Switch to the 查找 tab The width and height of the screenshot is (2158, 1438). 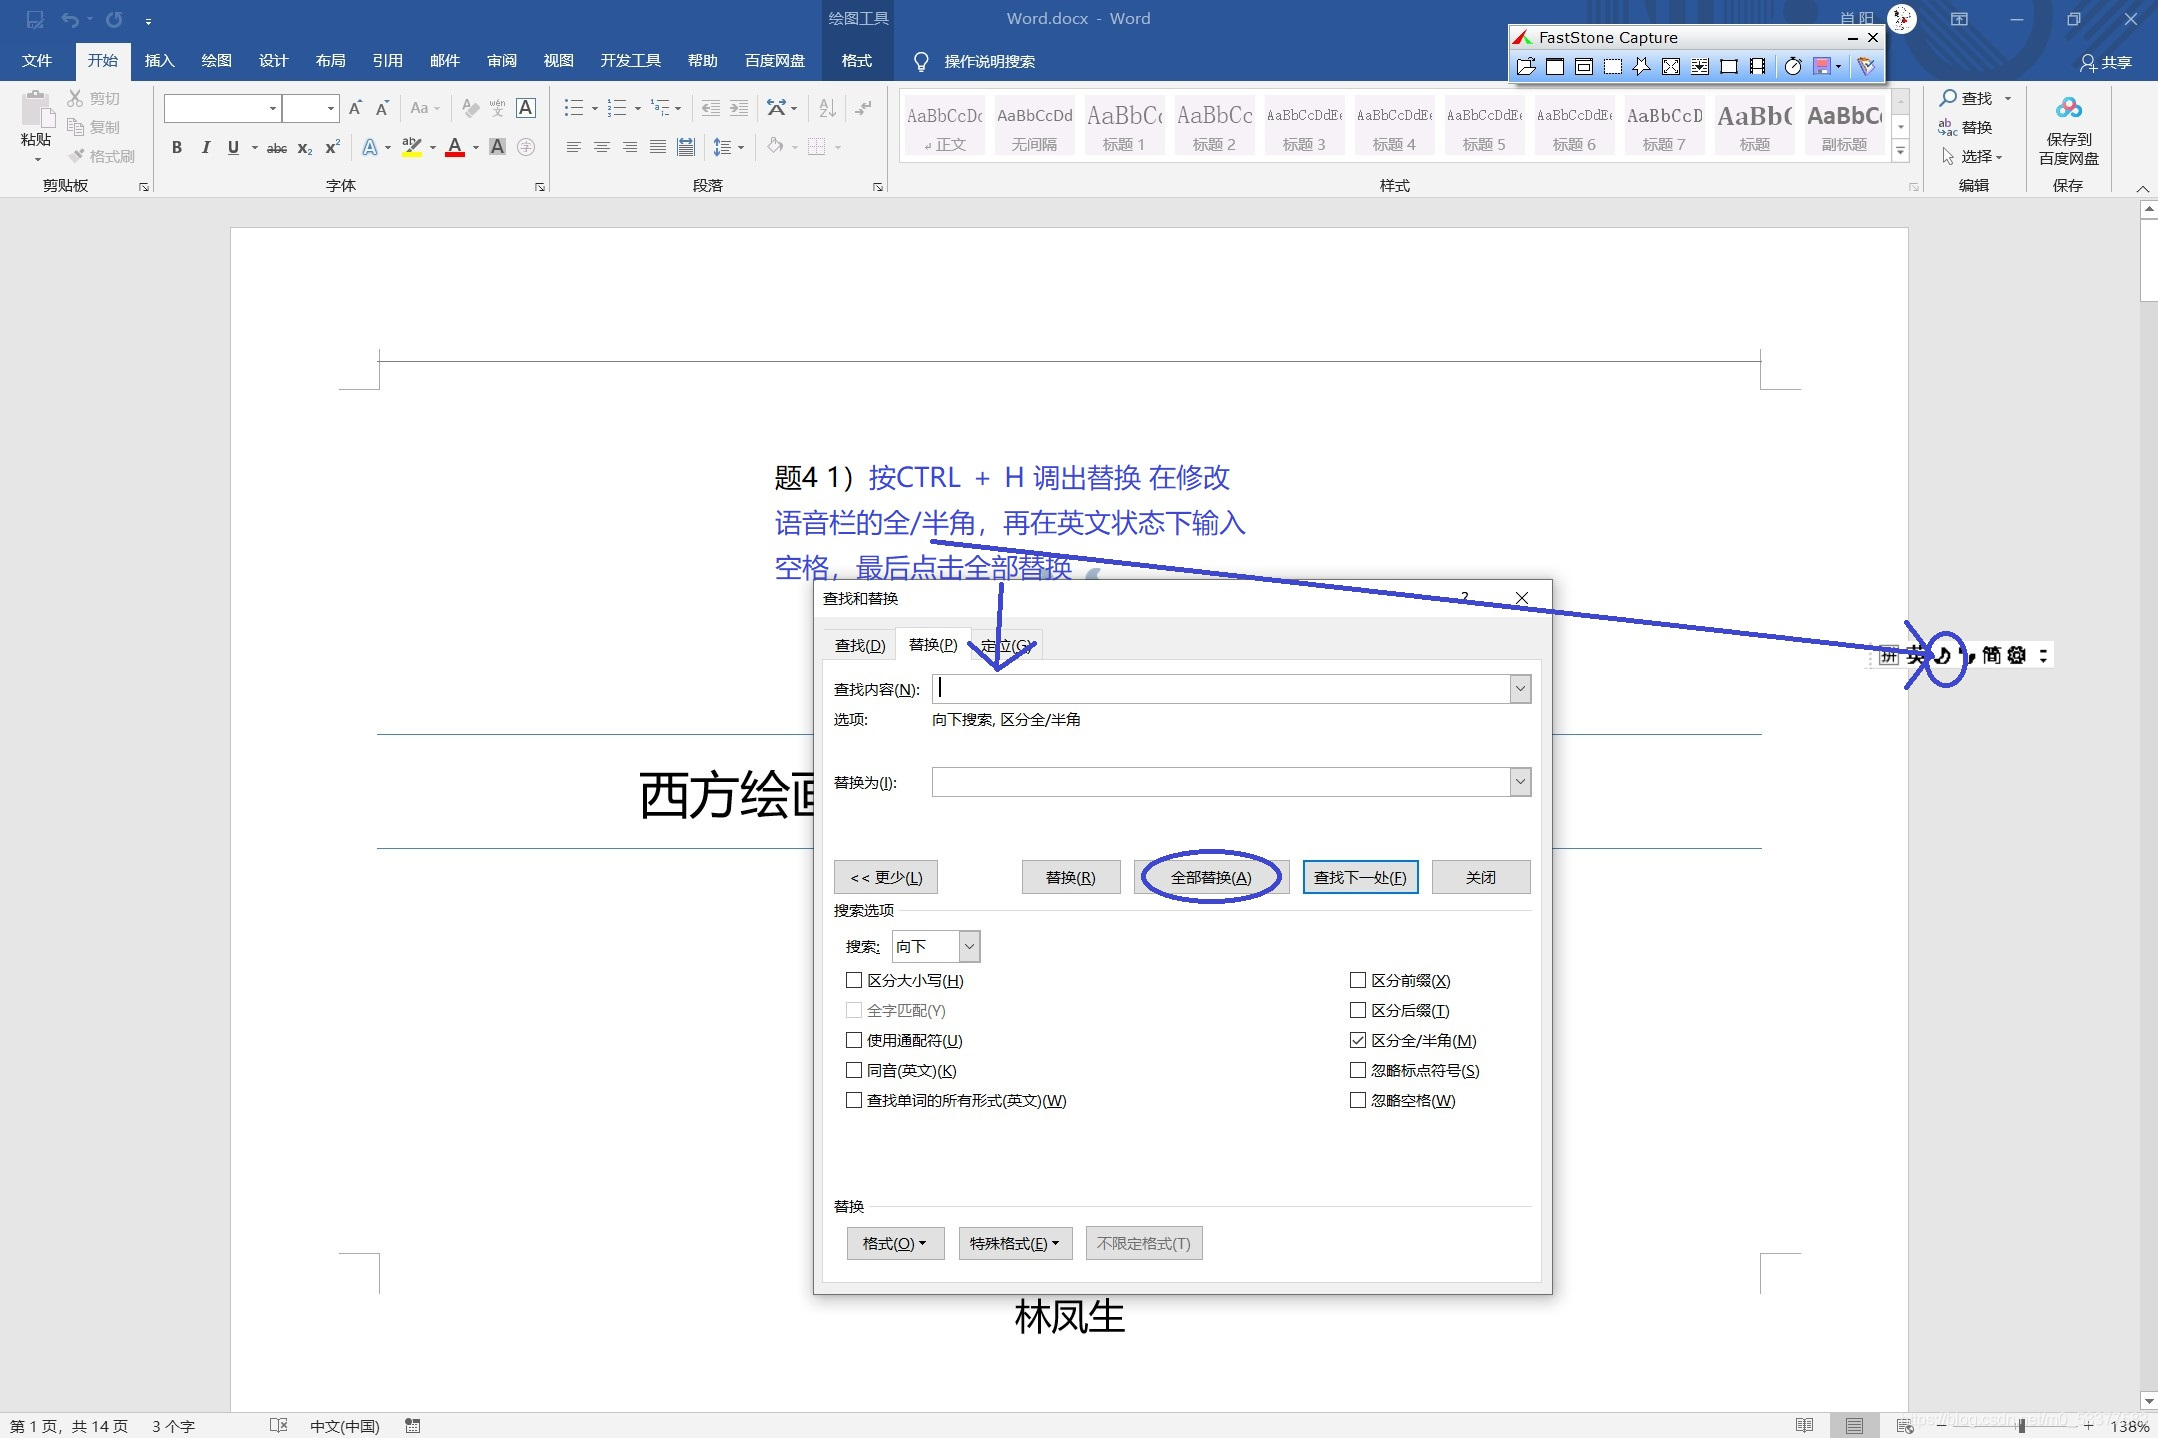click(x=858, y=644)
